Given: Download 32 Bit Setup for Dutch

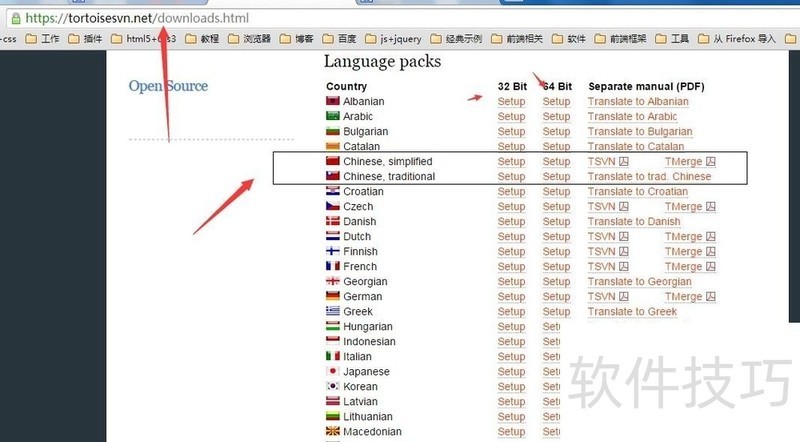Looking at the screenshot, I should point(511,237).
